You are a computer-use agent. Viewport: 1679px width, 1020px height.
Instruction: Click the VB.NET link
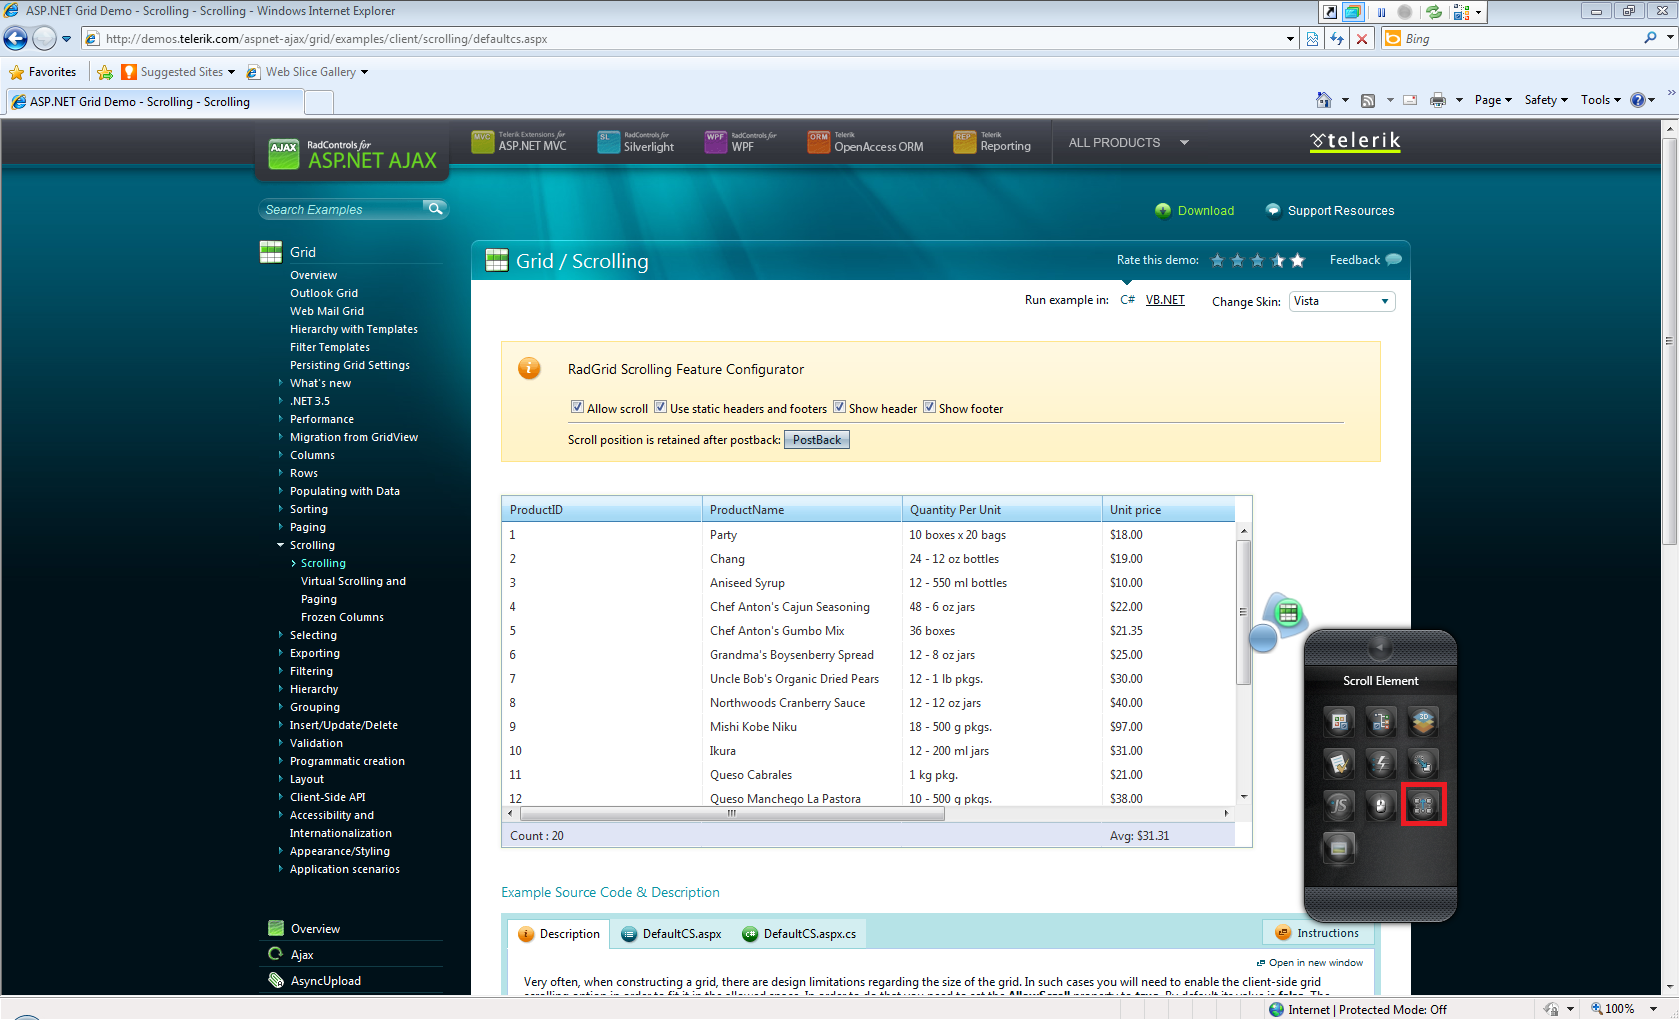(1165, 300)
